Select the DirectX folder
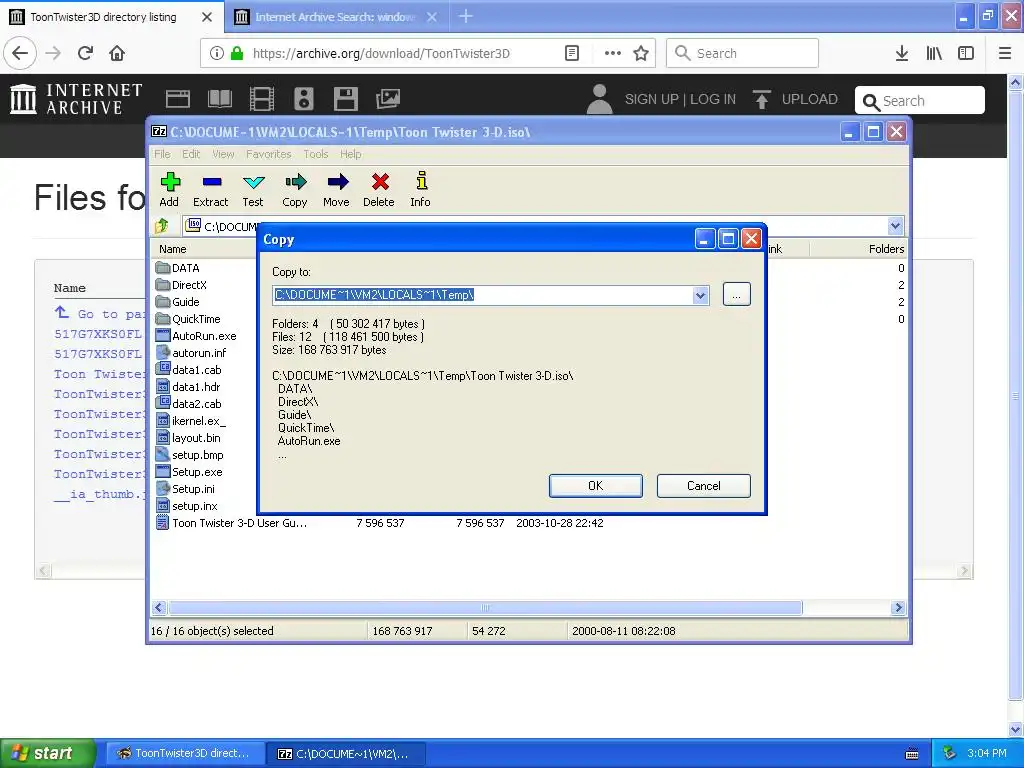 click(182, 285)
